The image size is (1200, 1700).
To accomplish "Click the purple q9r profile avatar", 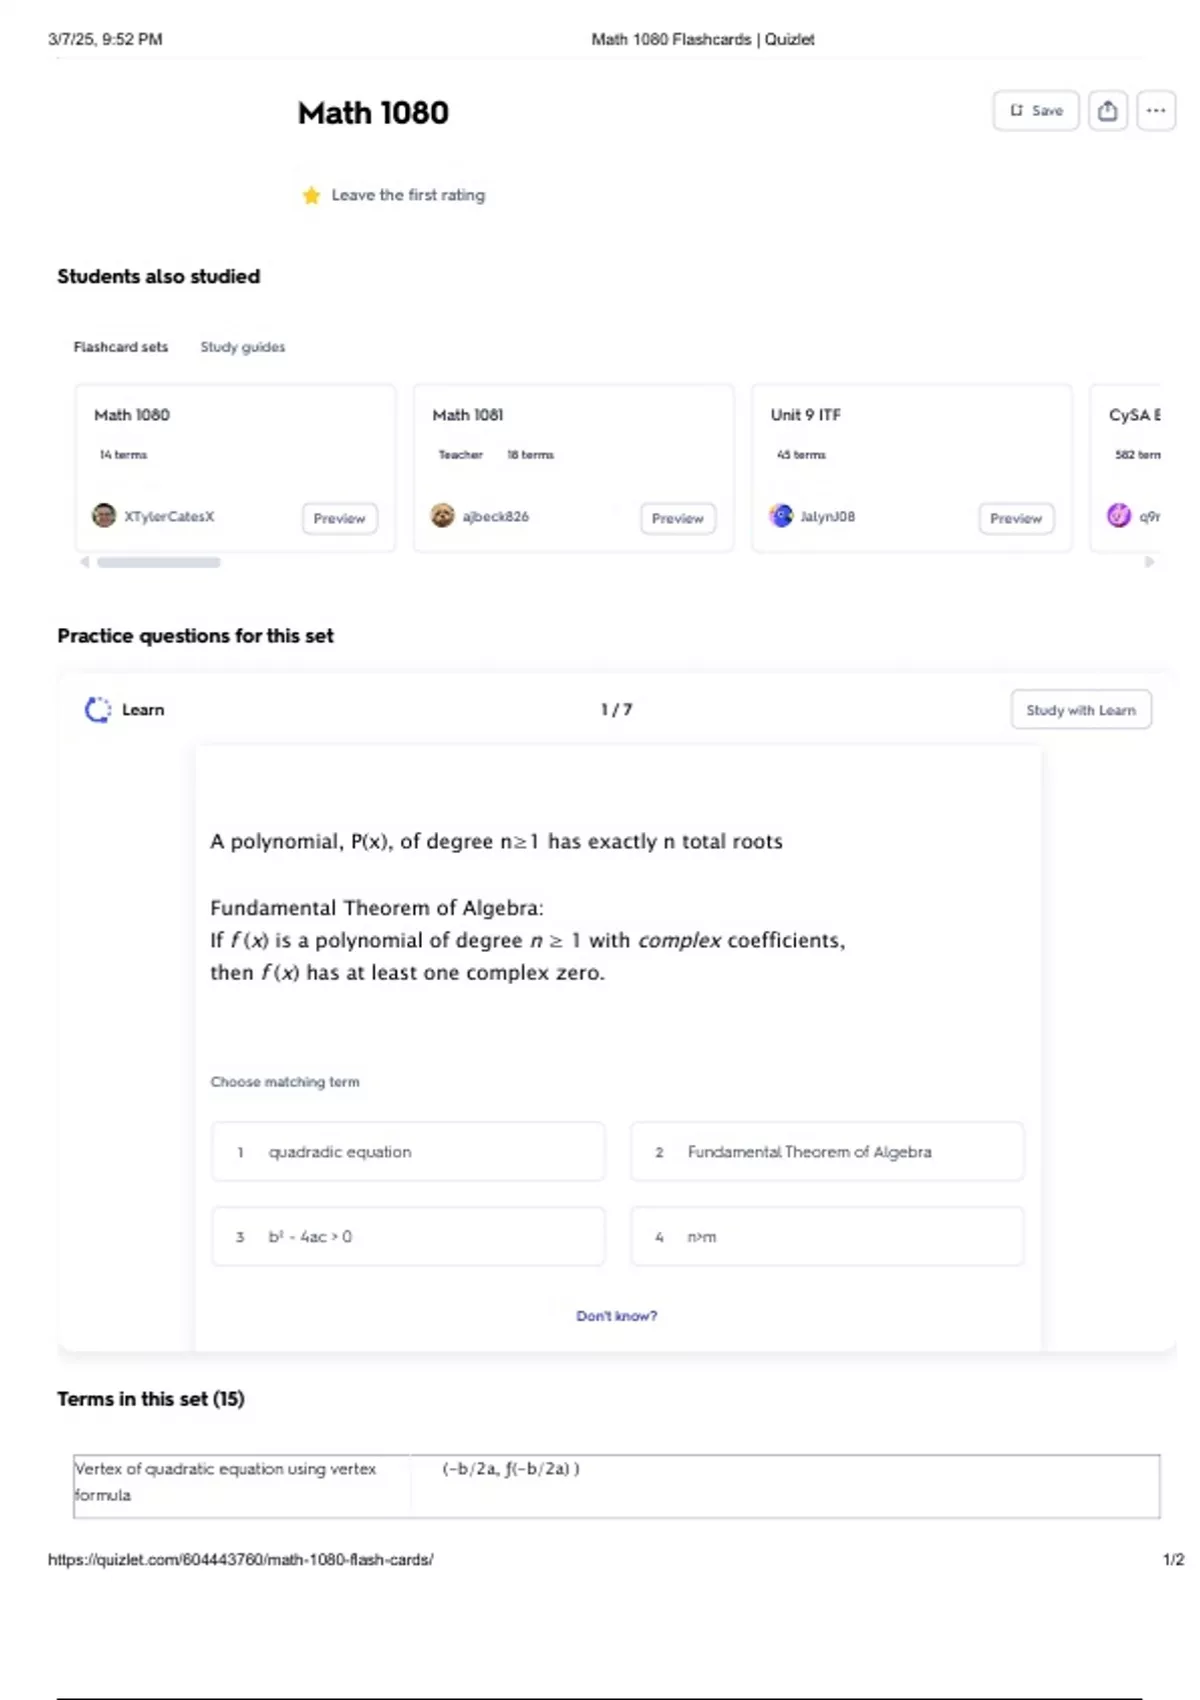I will (x=1119, y=516).
